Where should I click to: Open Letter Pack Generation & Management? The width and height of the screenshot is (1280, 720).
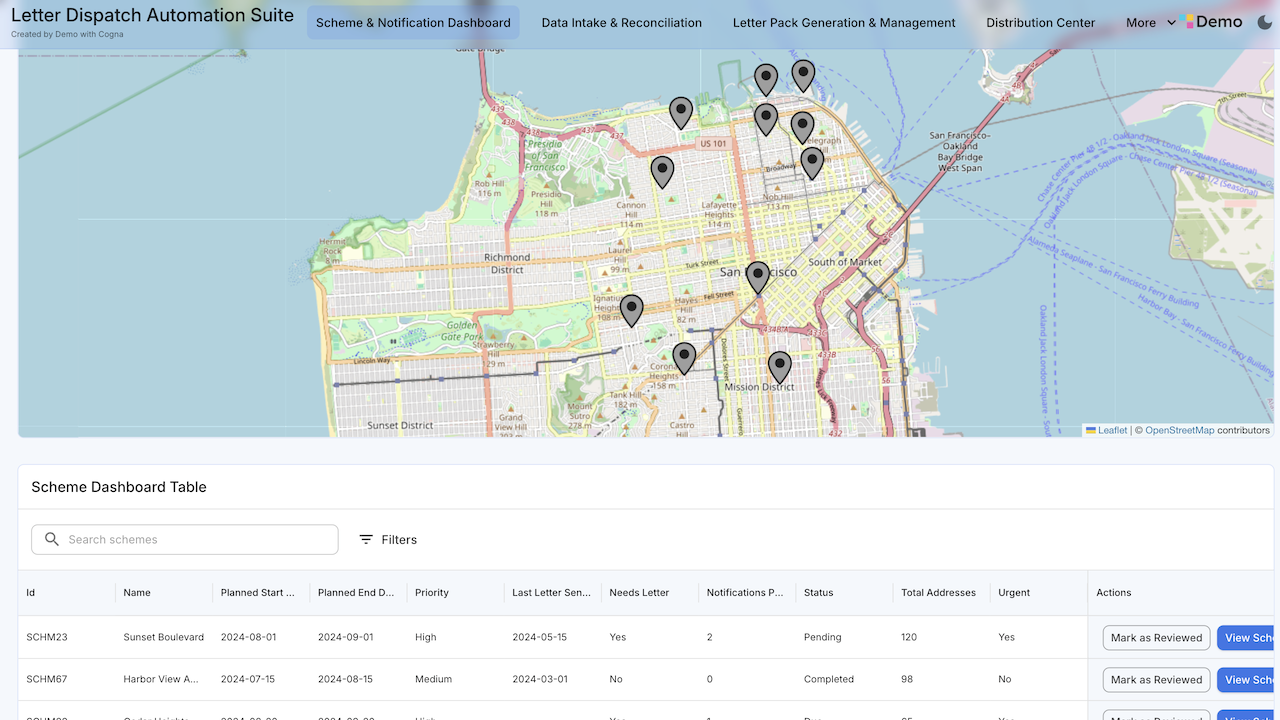tap(844, 22)
